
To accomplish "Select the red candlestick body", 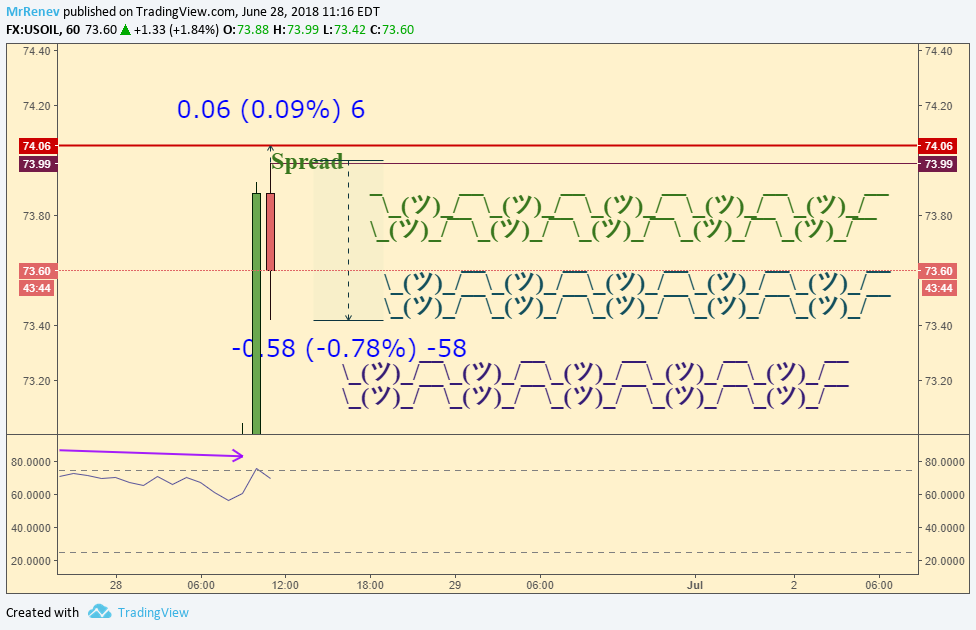I will point(270,232).
